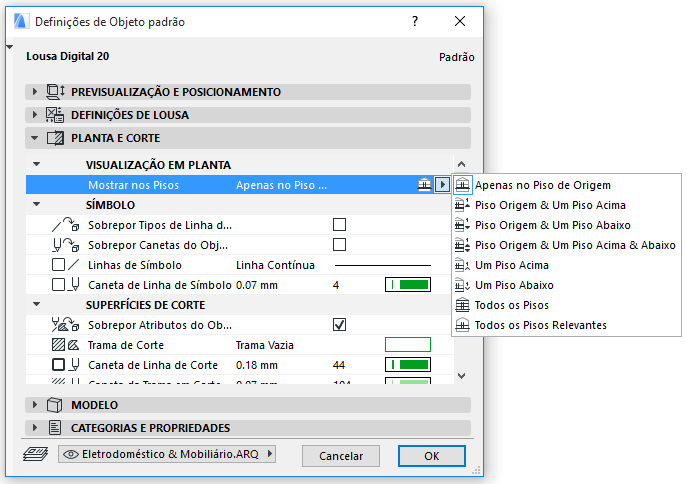Click icon next to Todos os Pisos option
The width and height of the screenshot is (687, 484).
pyautogui.click(x=462, y=305)
